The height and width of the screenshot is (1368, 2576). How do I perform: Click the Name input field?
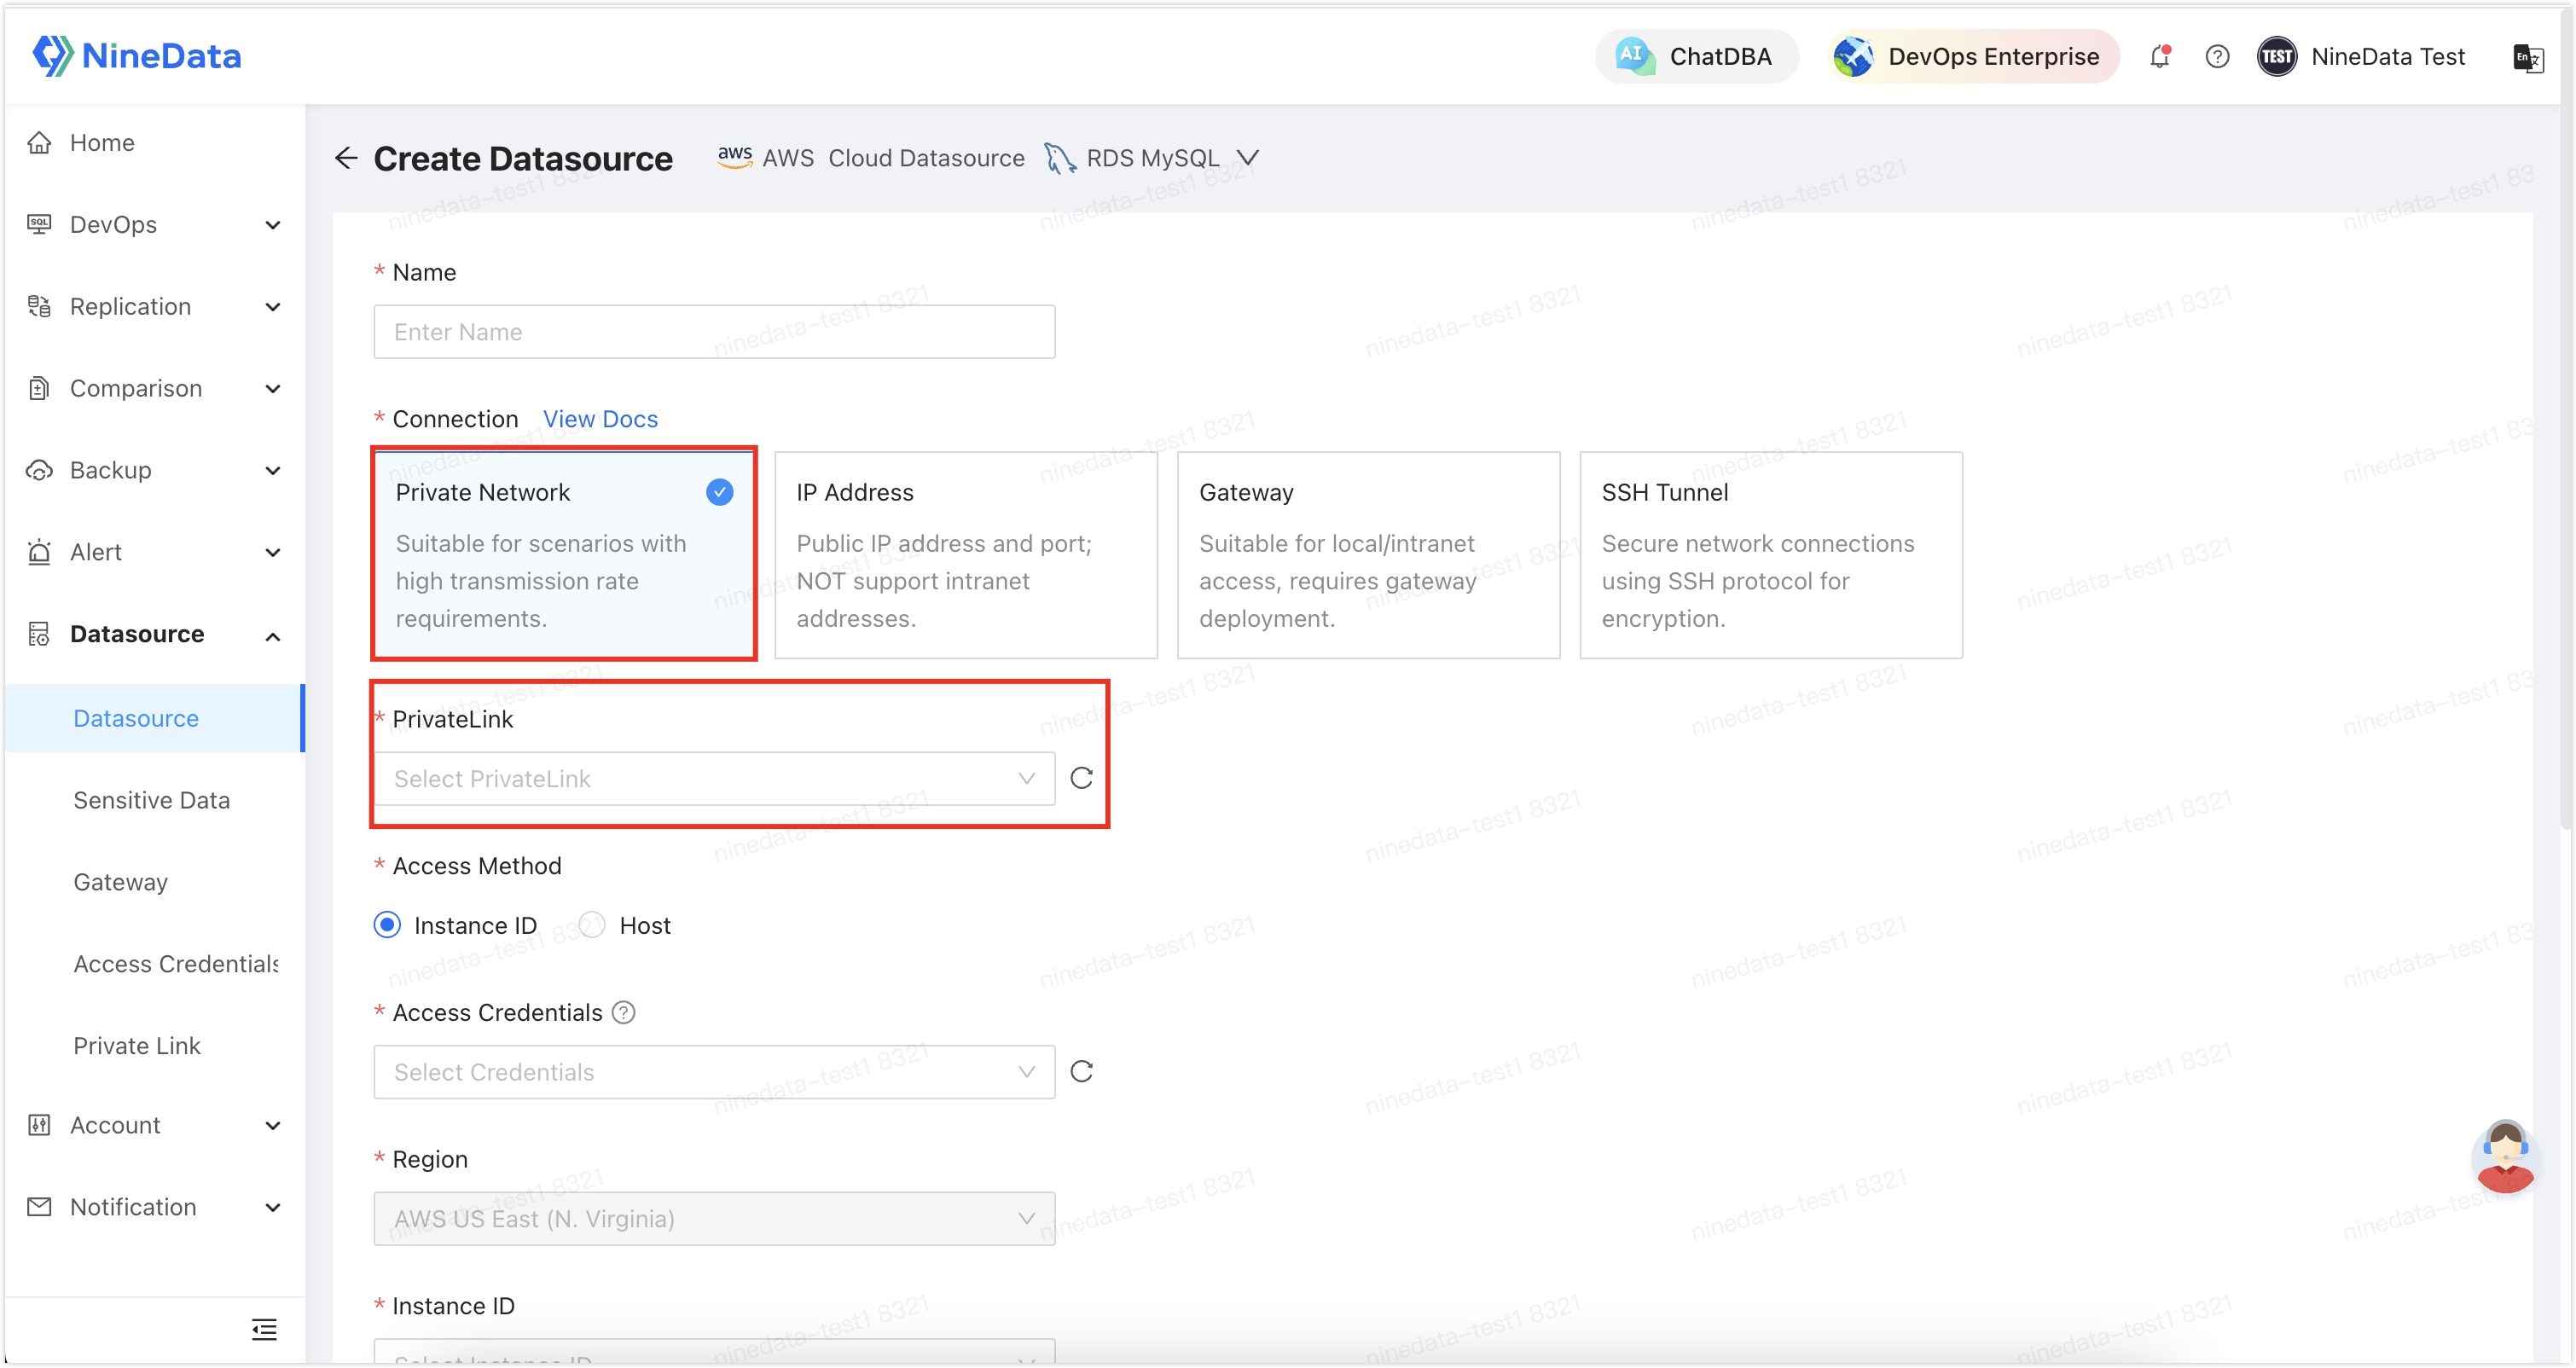[714, 332]
